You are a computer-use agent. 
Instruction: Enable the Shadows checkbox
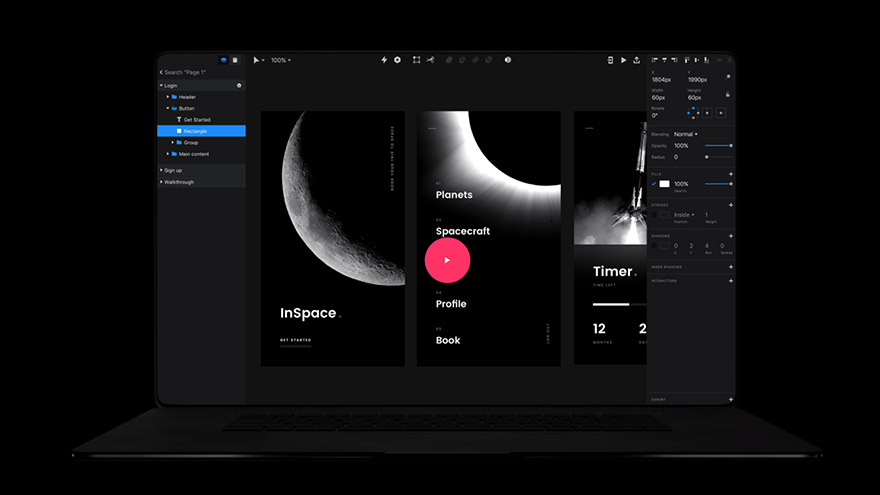coord(654,245)
